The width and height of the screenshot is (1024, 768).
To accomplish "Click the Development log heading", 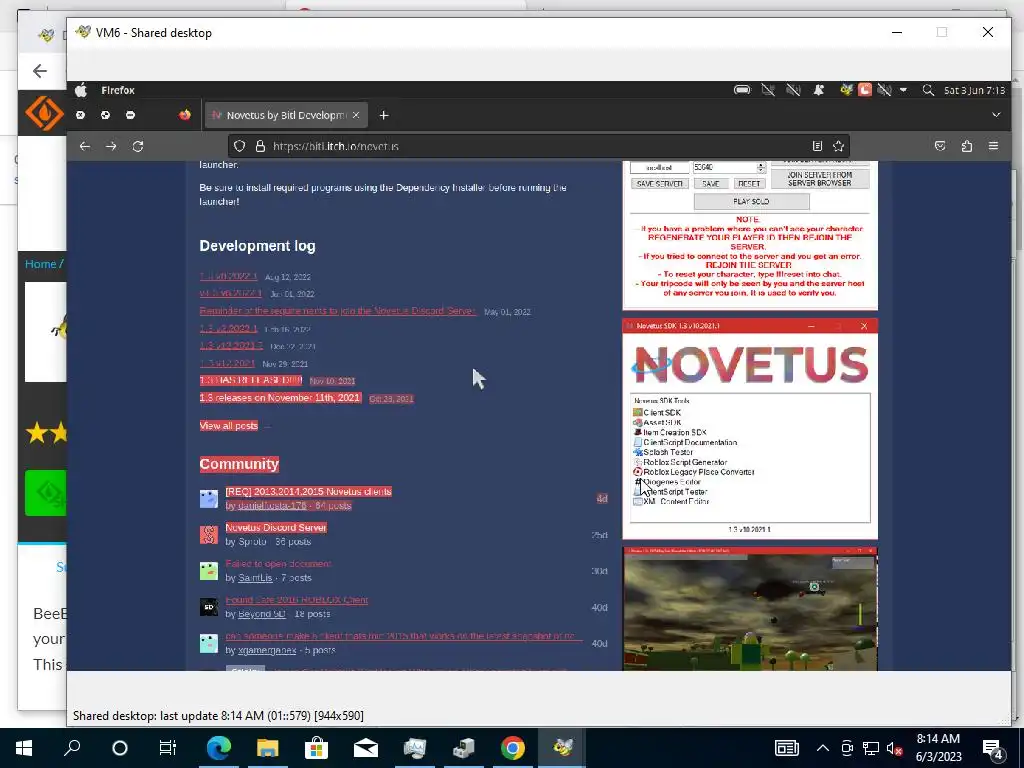I will (x=257, y=246).
